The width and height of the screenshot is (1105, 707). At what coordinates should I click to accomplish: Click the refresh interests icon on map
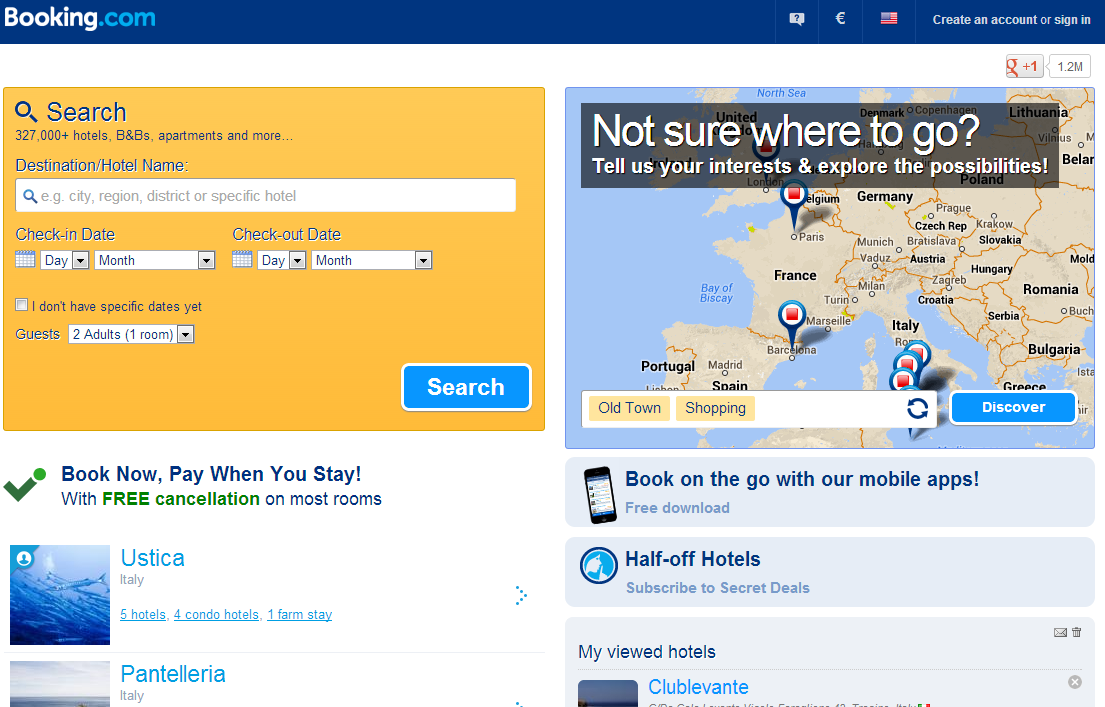tap(917, 408)
